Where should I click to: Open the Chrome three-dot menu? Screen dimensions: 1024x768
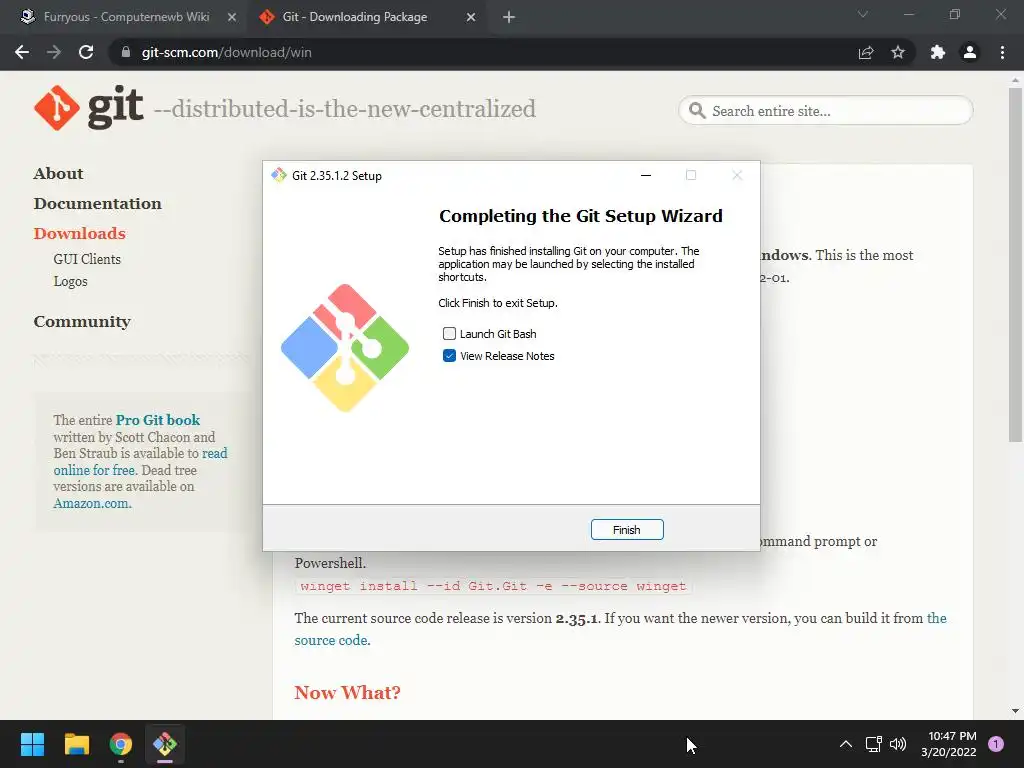click(1002, 52)
